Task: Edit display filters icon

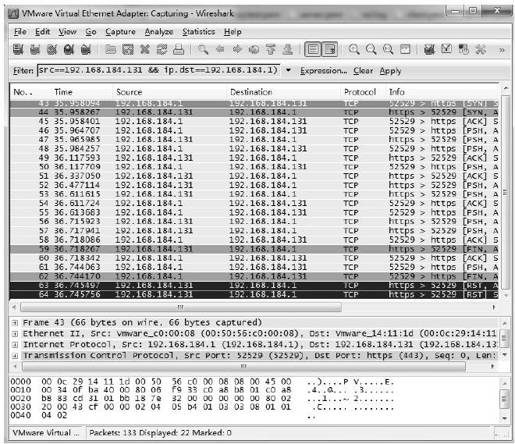Action: (446, 50)
